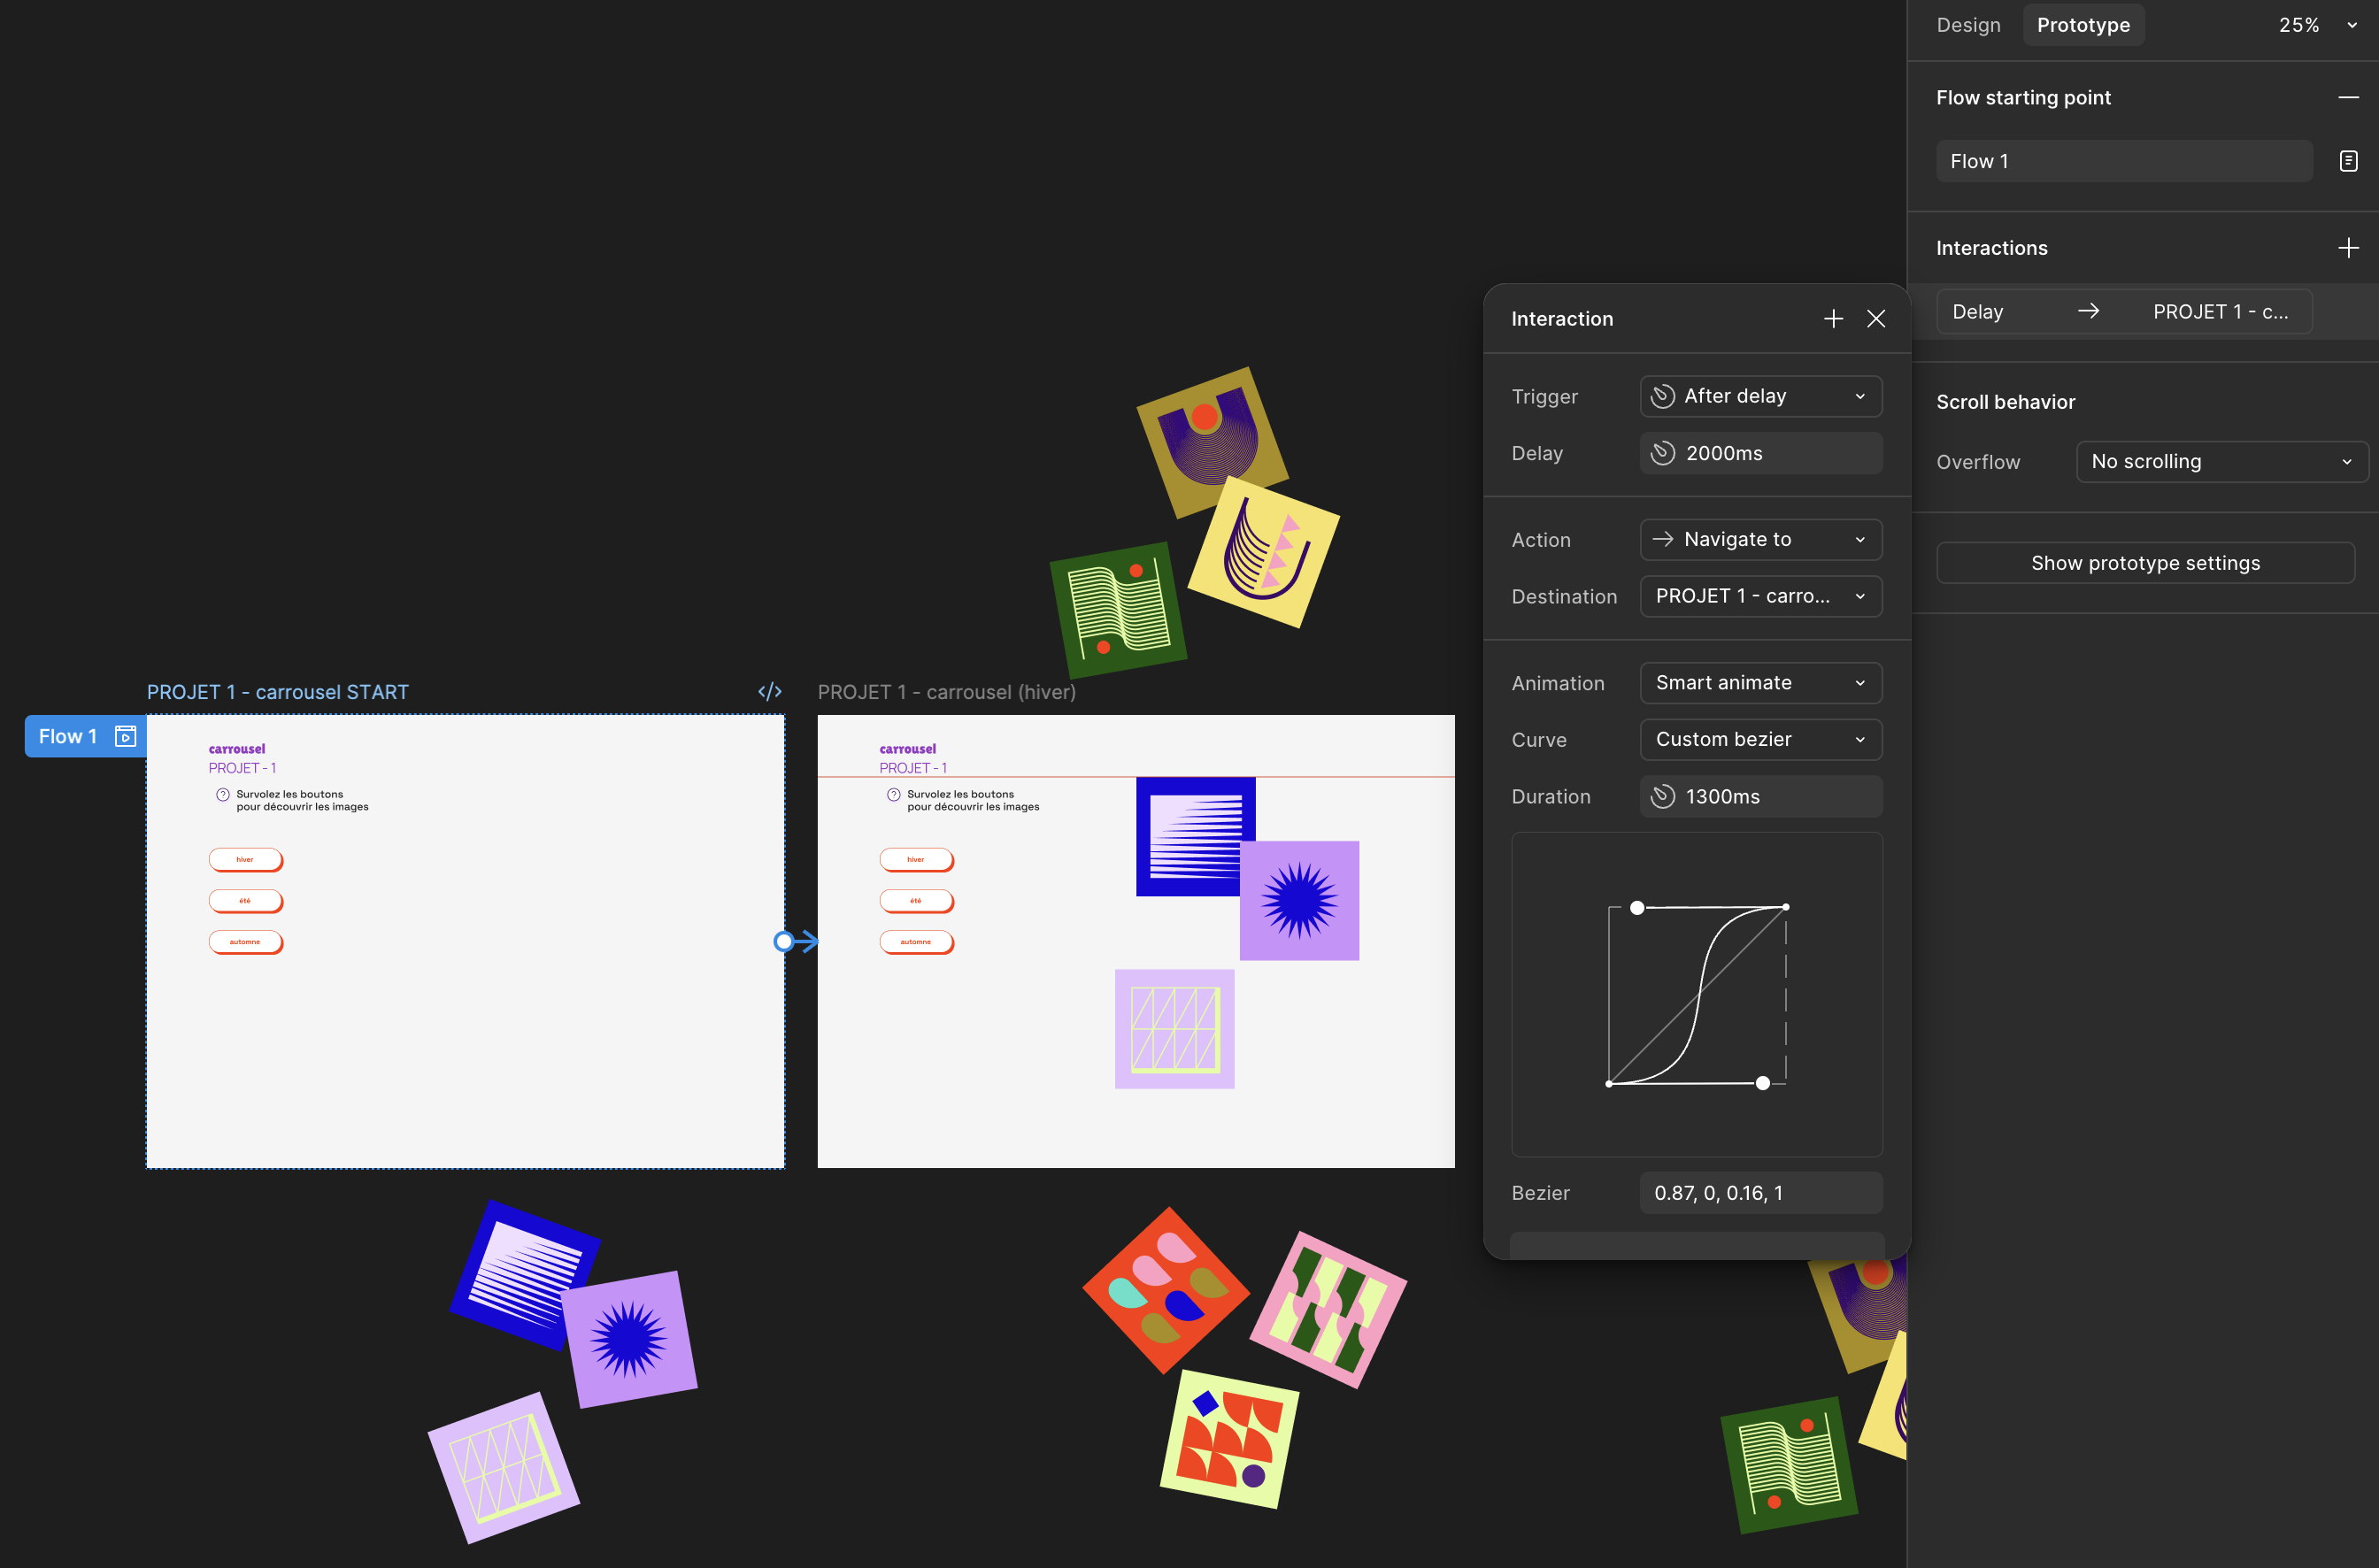Viewport: 2379px width, 1568px height.
Task: Click the prototype connection node arrow
Action: [784, 941]
